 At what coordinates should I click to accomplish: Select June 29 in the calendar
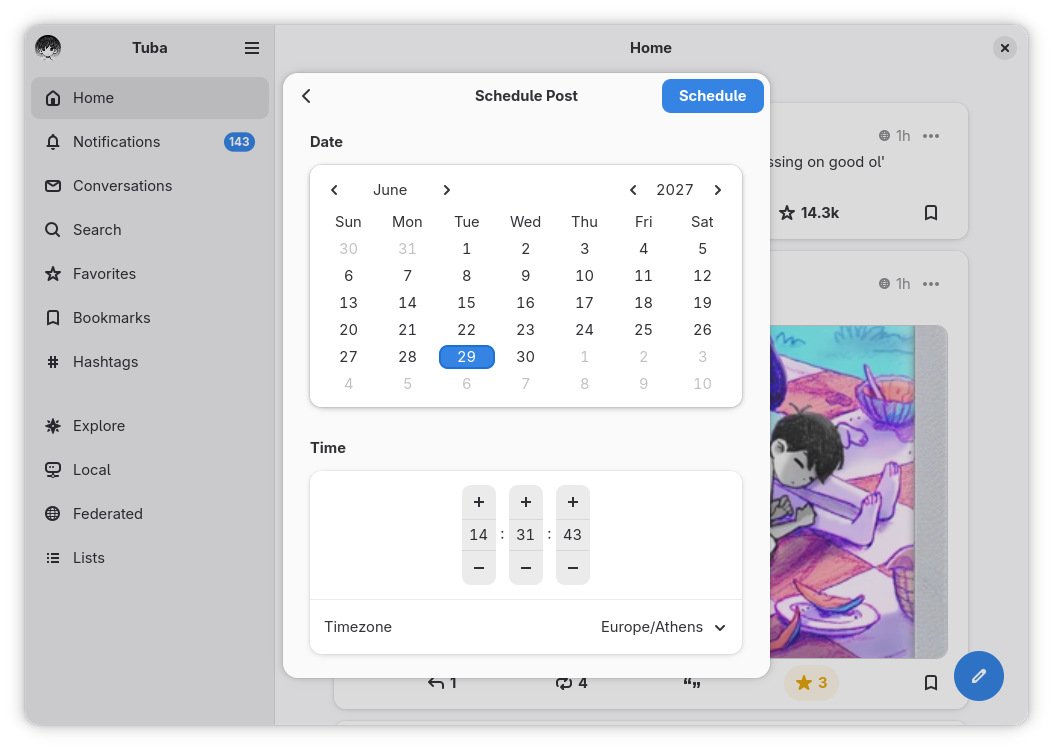467,357
